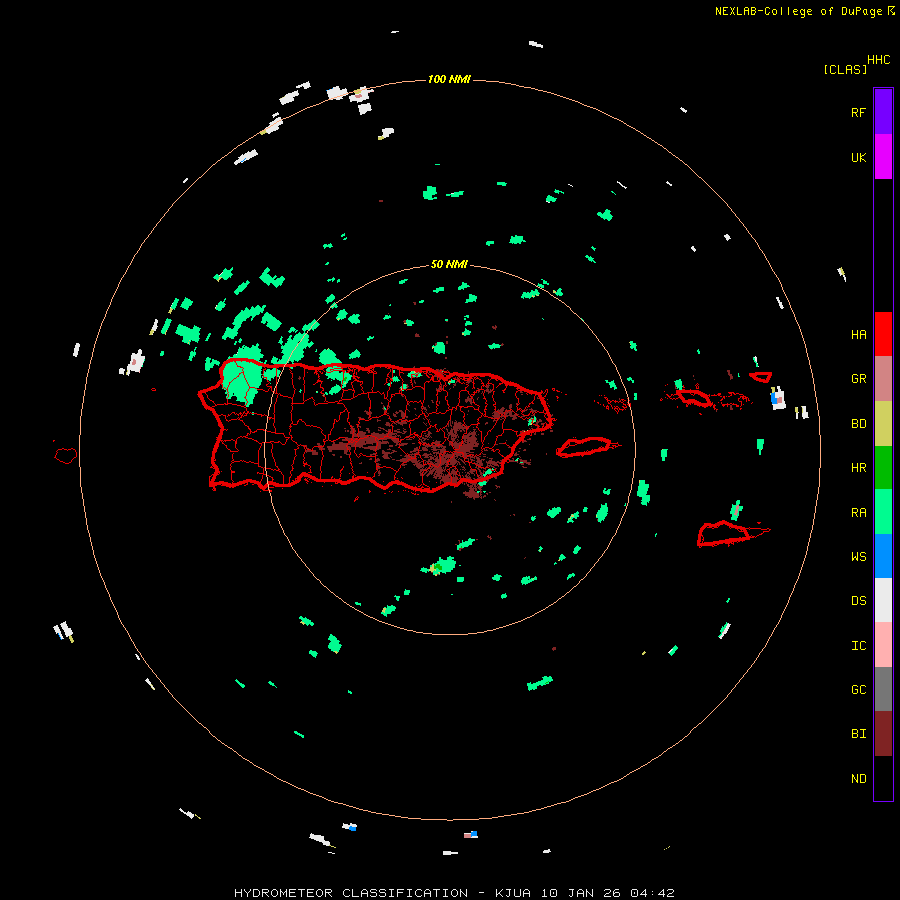Click the HA legend label

[858, 334]
